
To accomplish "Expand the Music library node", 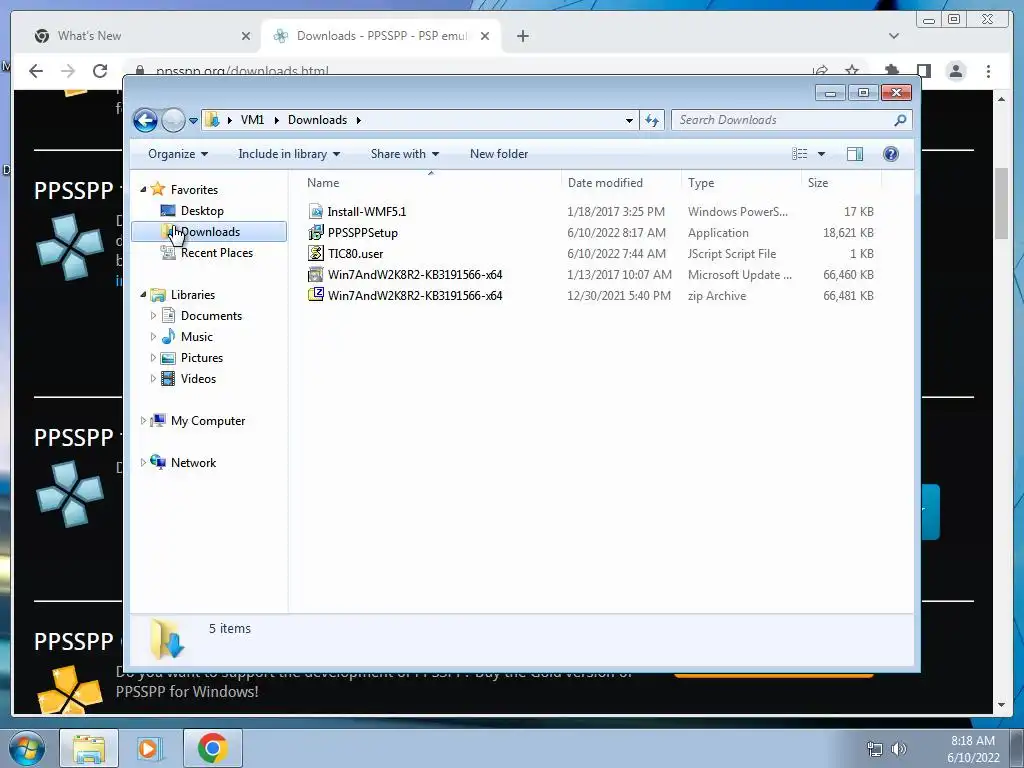I will tap(153, 337).
